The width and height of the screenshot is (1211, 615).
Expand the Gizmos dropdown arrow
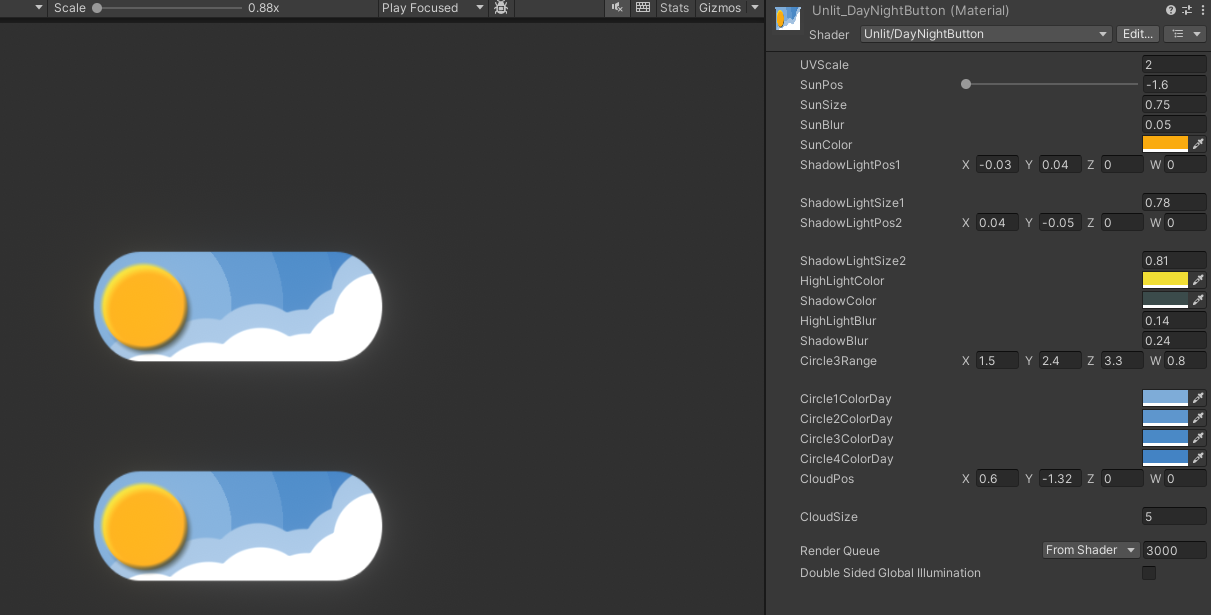click(x=755, y=8)
